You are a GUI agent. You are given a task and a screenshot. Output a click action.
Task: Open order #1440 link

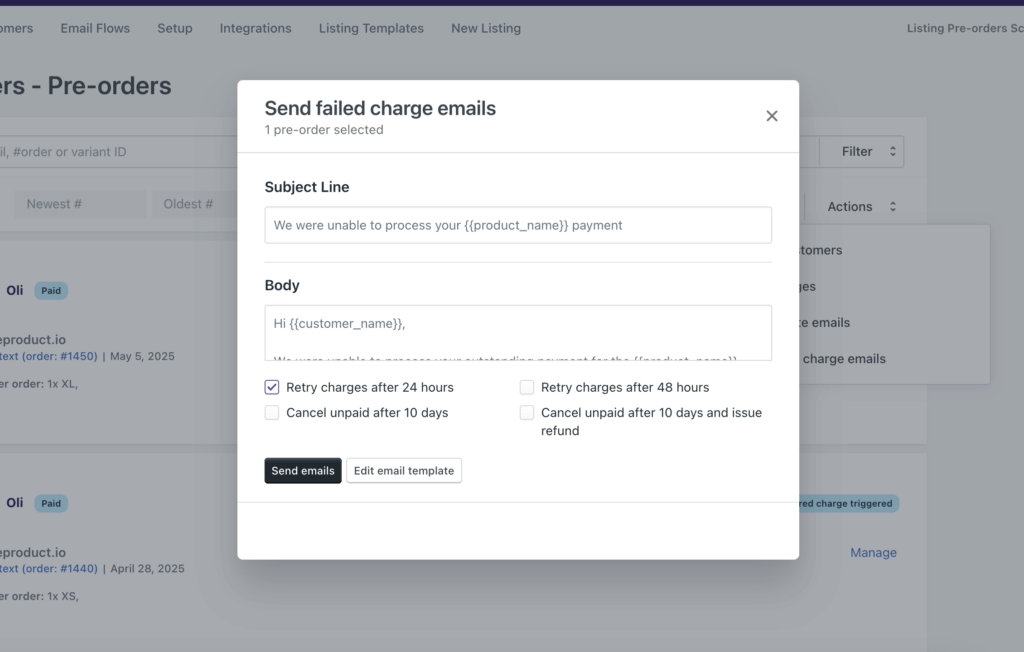coord(58,569)
